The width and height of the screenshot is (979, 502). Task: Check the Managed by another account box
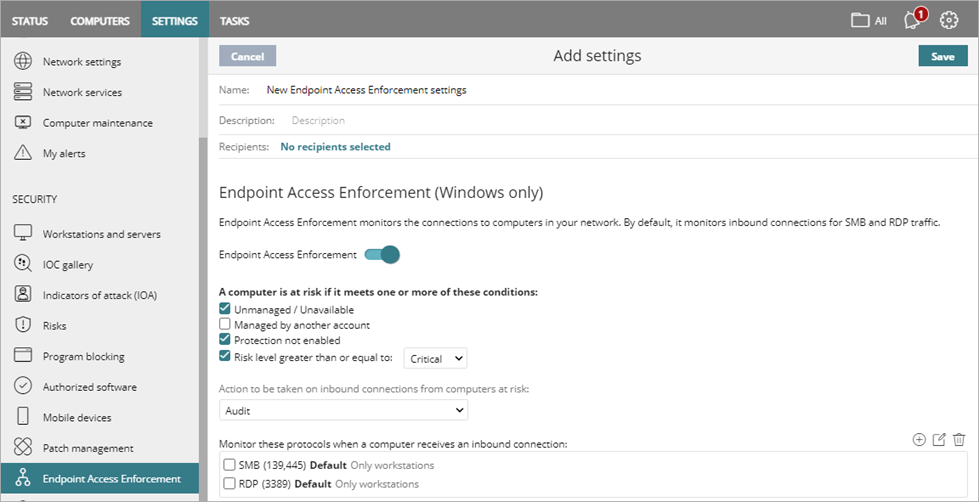[226, 325]
